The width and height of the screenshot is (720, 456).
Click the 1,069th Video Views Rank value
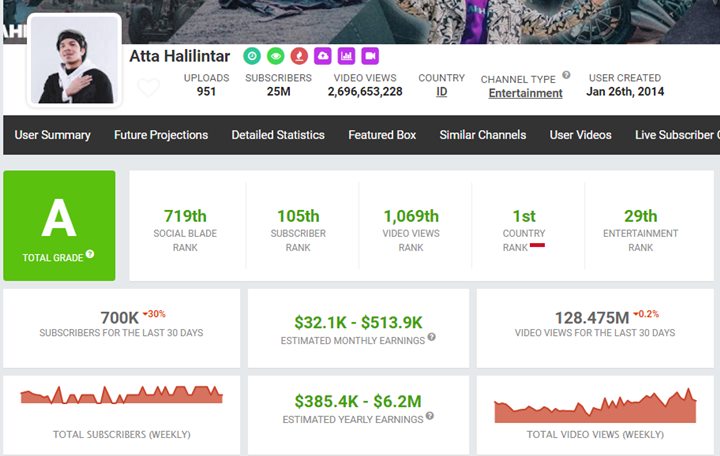(411, 216)
